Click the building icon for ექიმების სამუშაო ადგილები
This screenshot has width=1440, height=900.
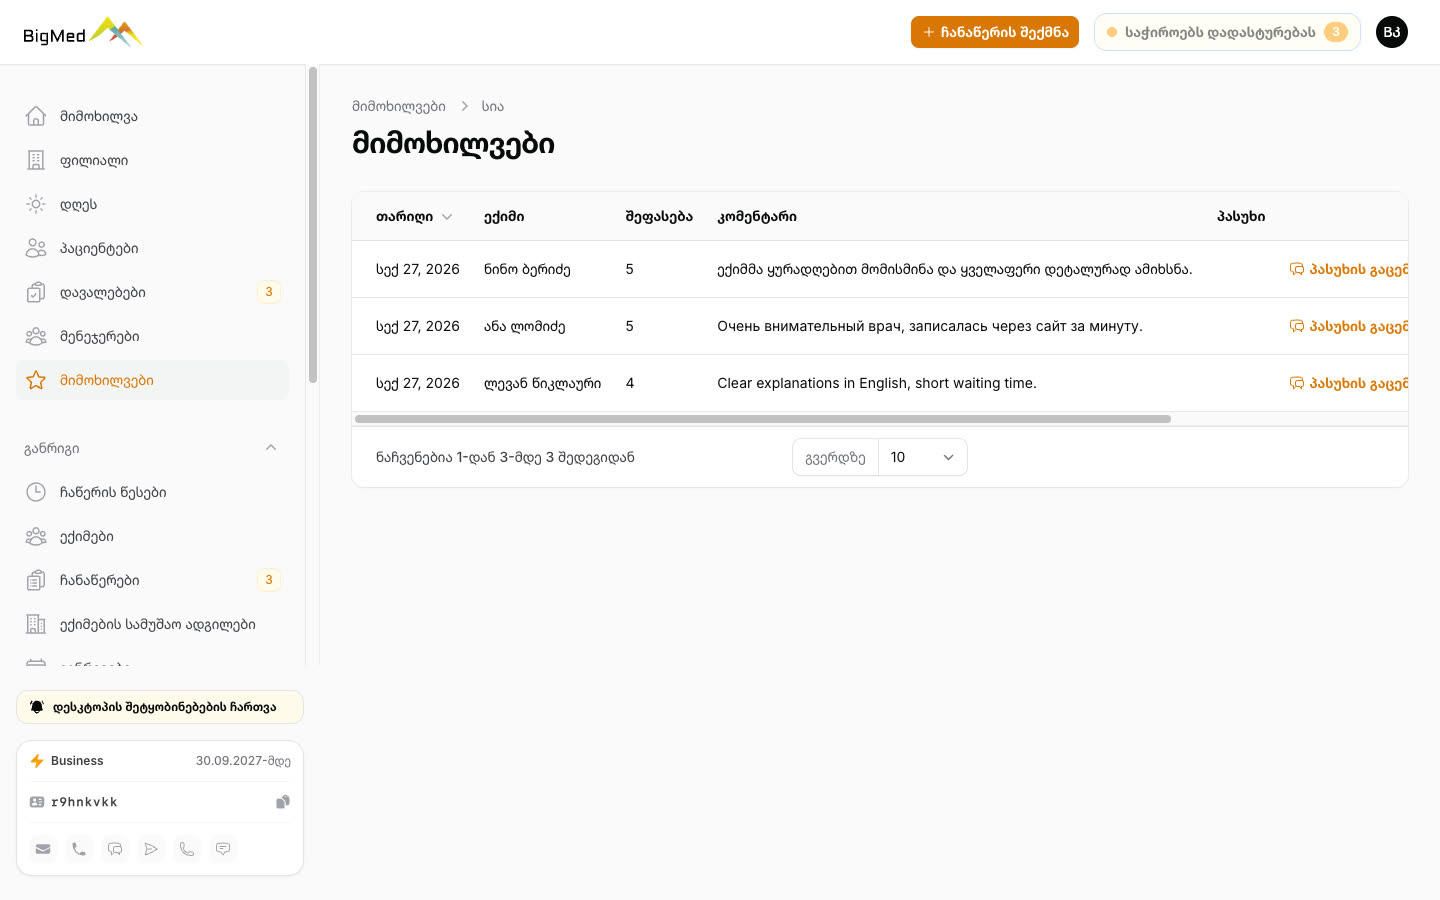point(36,624)
